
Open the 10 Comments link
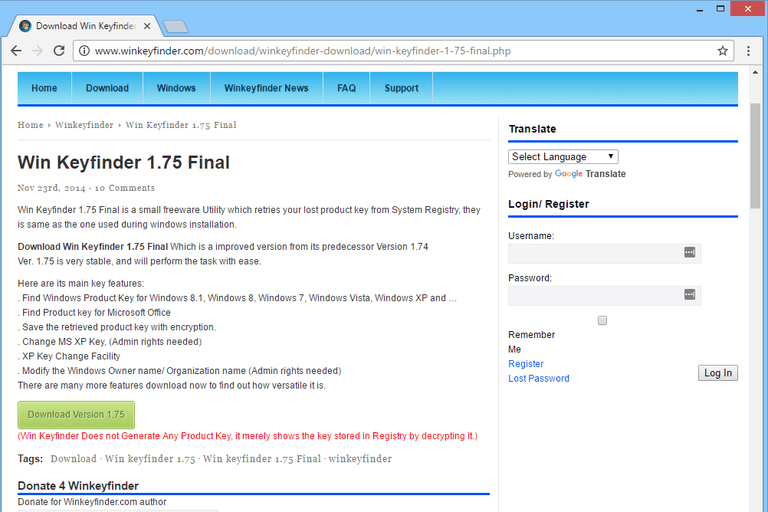pos(124,188)
